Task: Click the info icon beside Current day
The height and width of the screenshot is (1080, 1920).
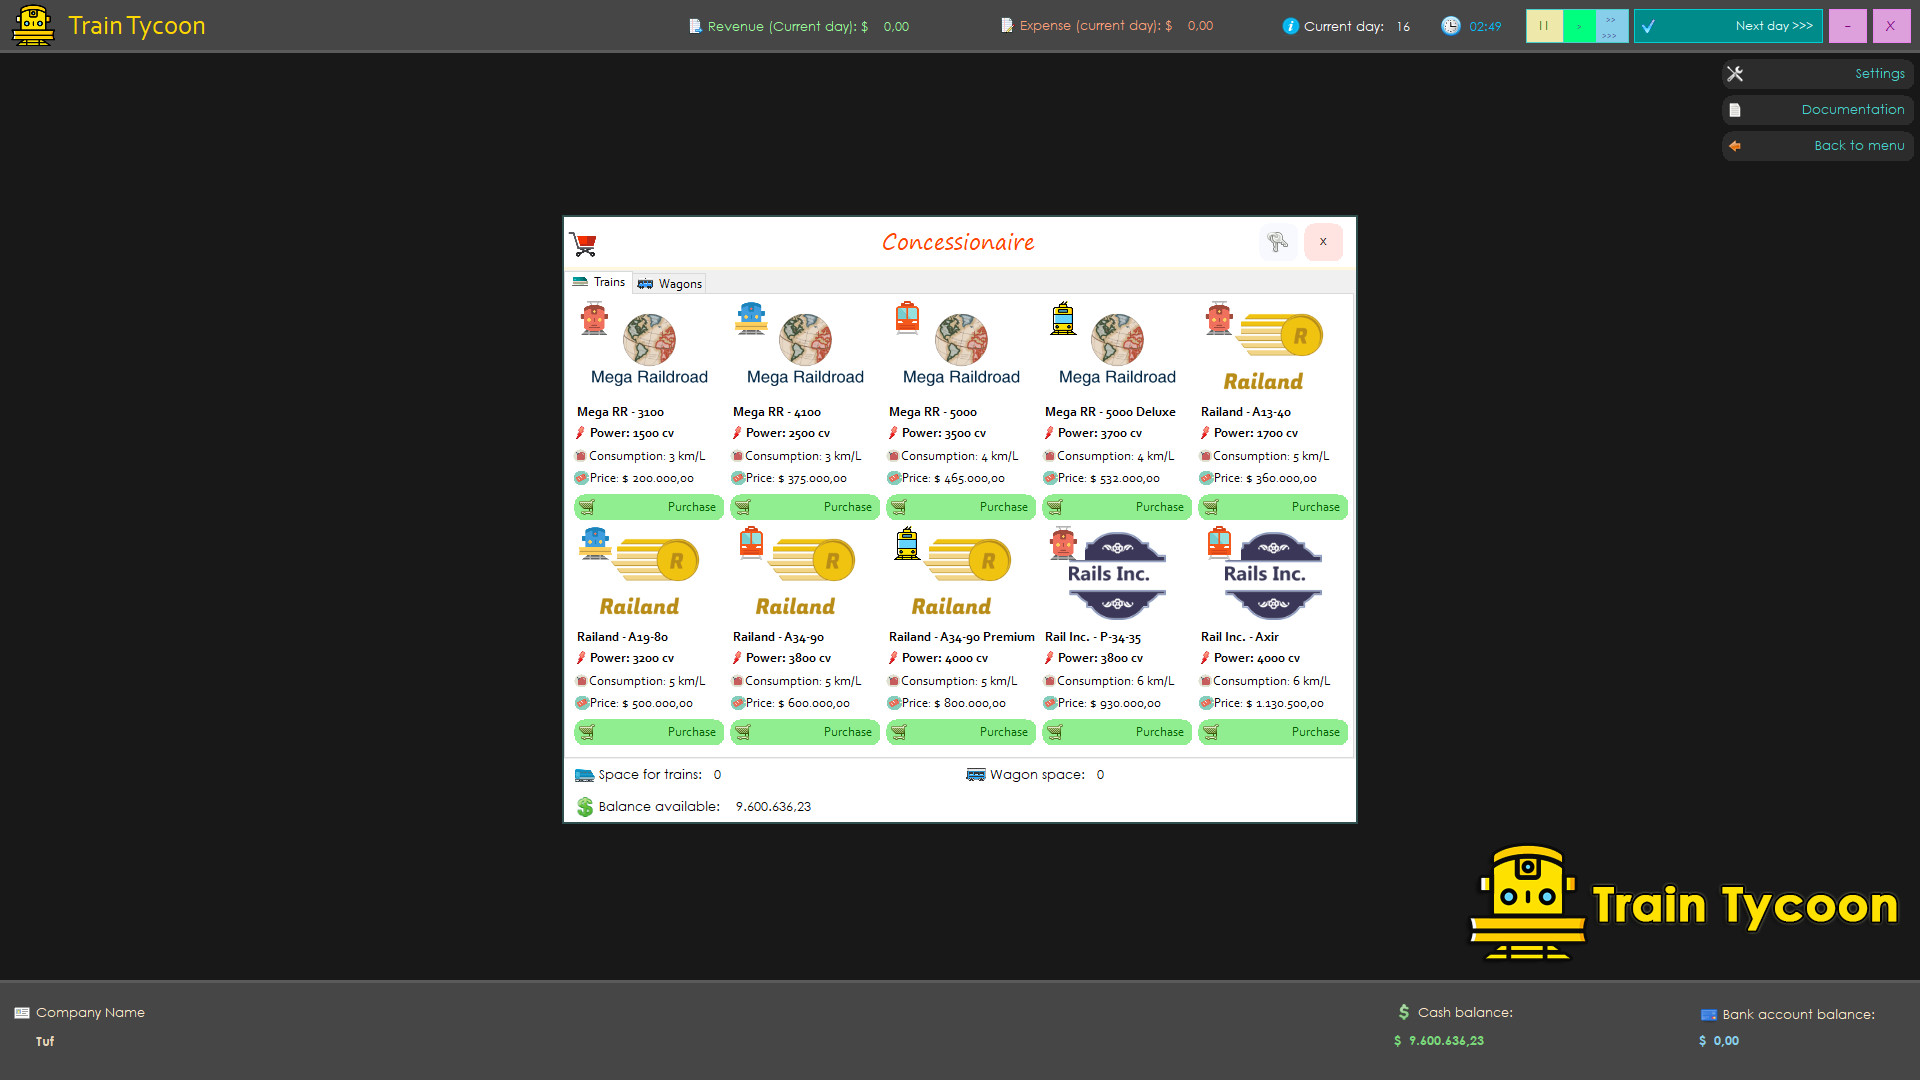Action: pyautogui.click(x=1291, y=26)
